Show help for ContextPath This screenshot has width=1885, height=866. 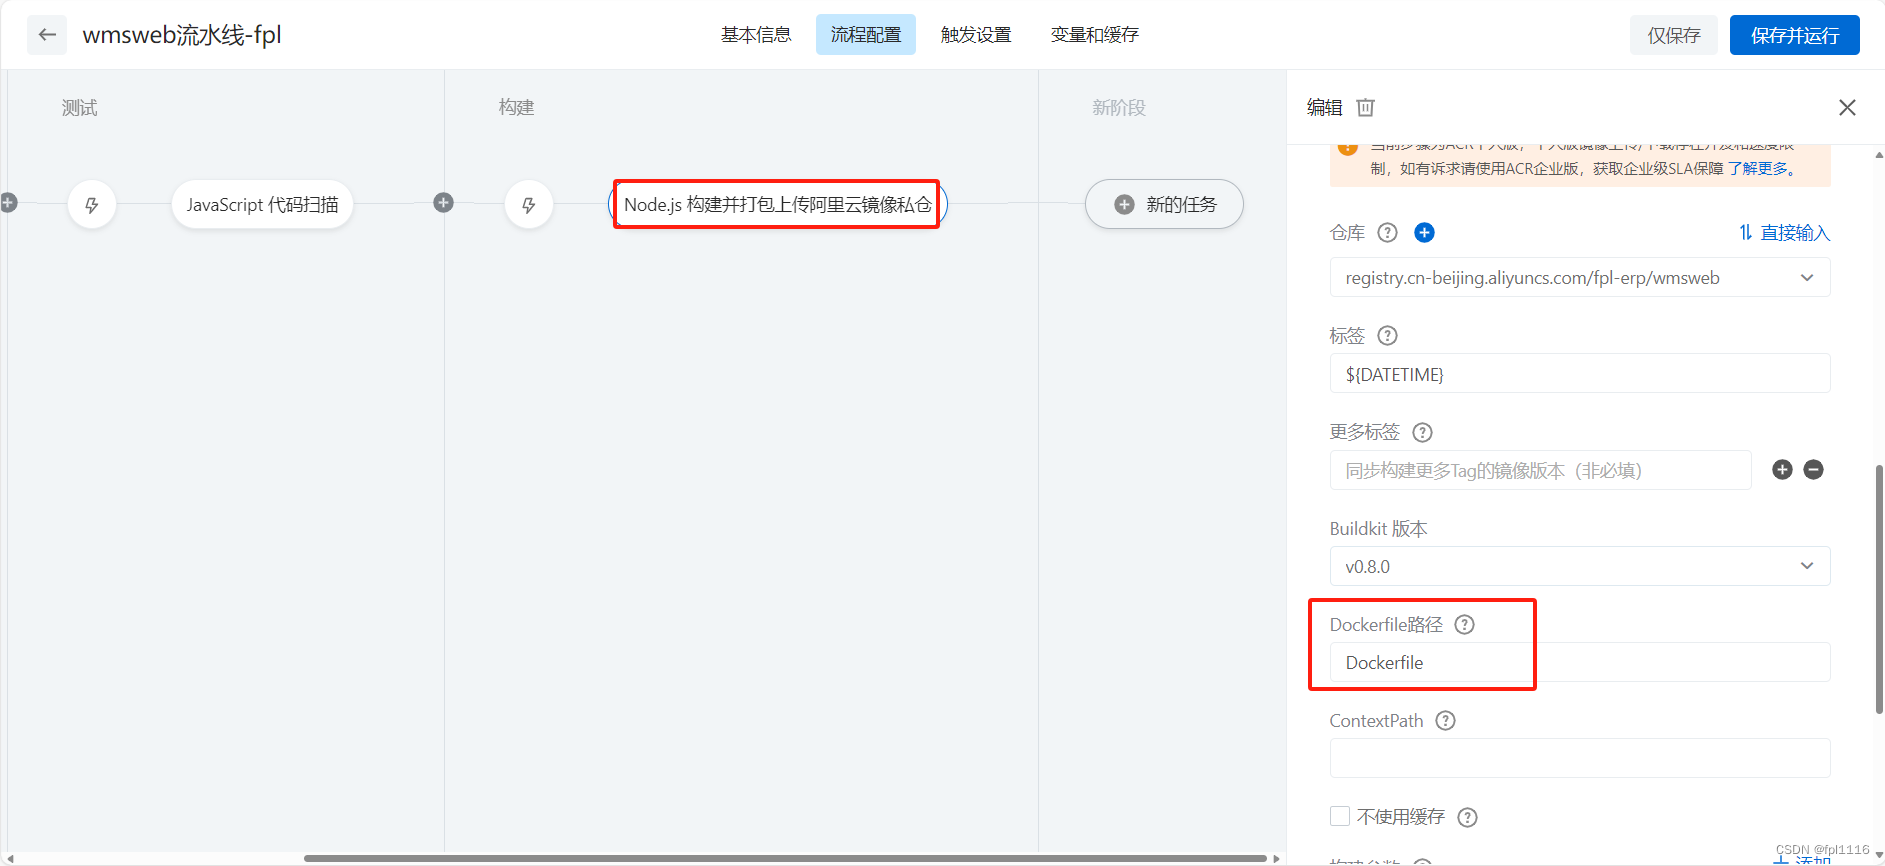coord(1445,721)
